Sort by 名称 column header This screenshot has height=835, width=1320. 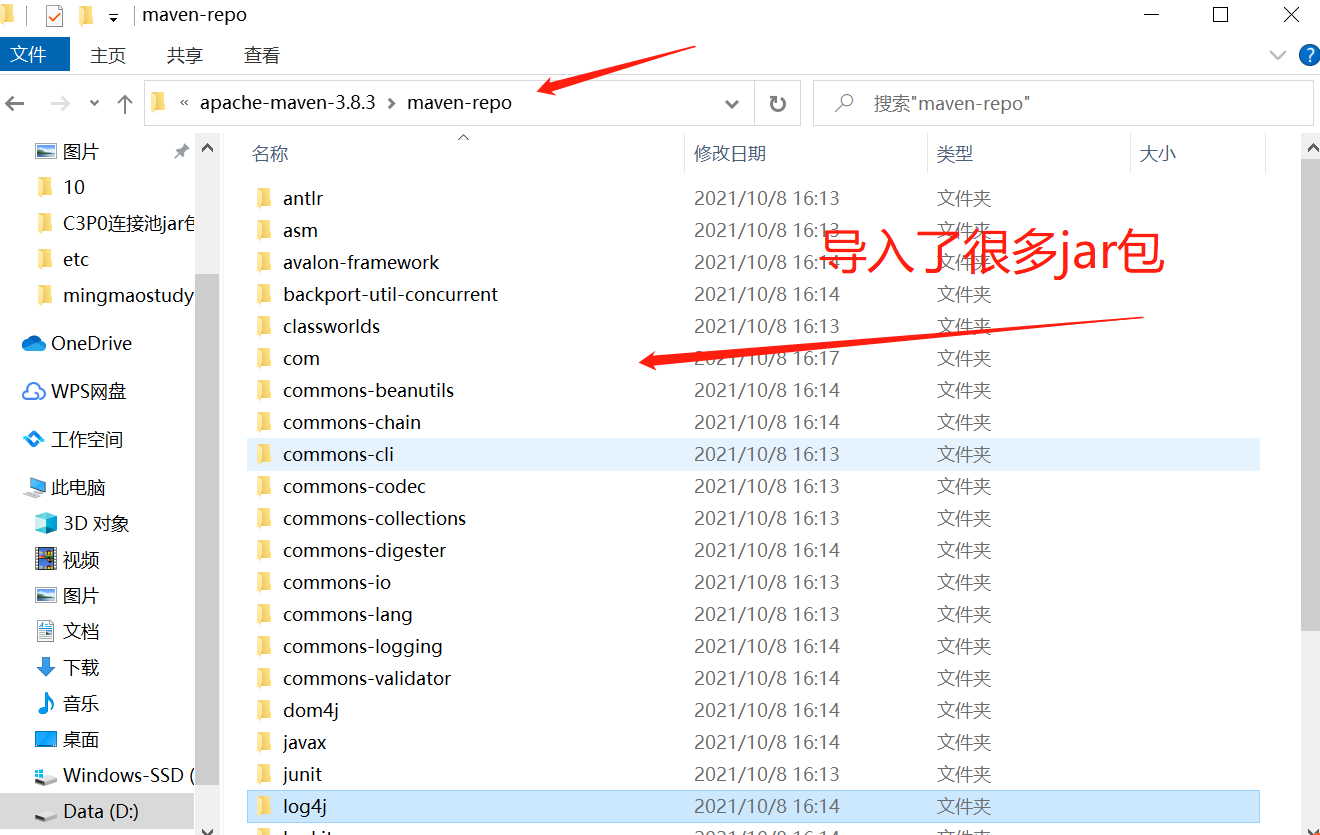[x=270, y=154]
